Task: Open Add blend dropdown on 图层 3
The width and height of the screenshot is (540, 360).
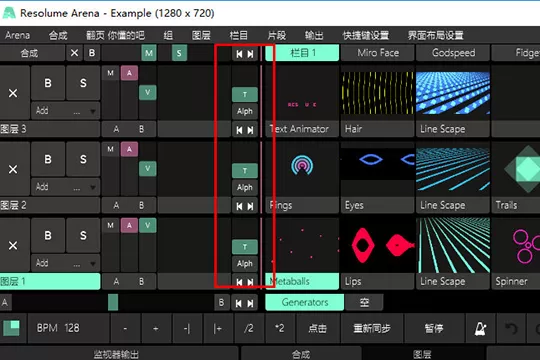Action: click(65, 111)
